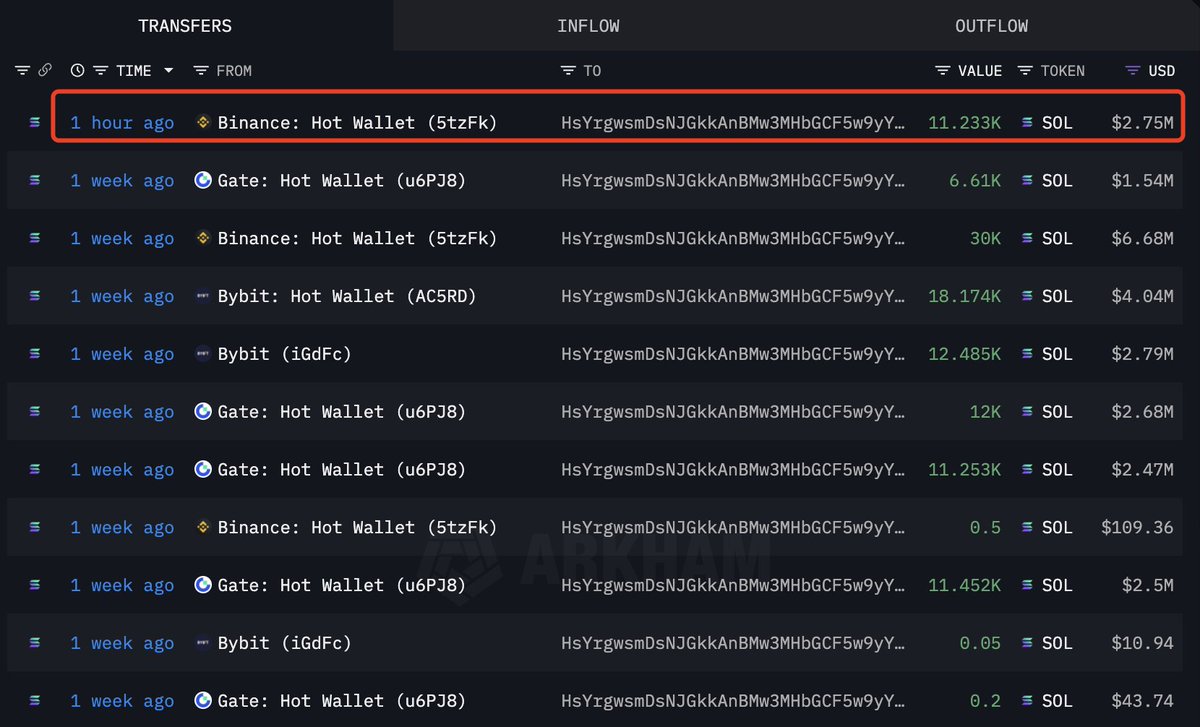The width and height of the screenshot is (1200, 727).
Task: Click the Binance logo in the 0.5 SOL row
Action: click(203, 528)
